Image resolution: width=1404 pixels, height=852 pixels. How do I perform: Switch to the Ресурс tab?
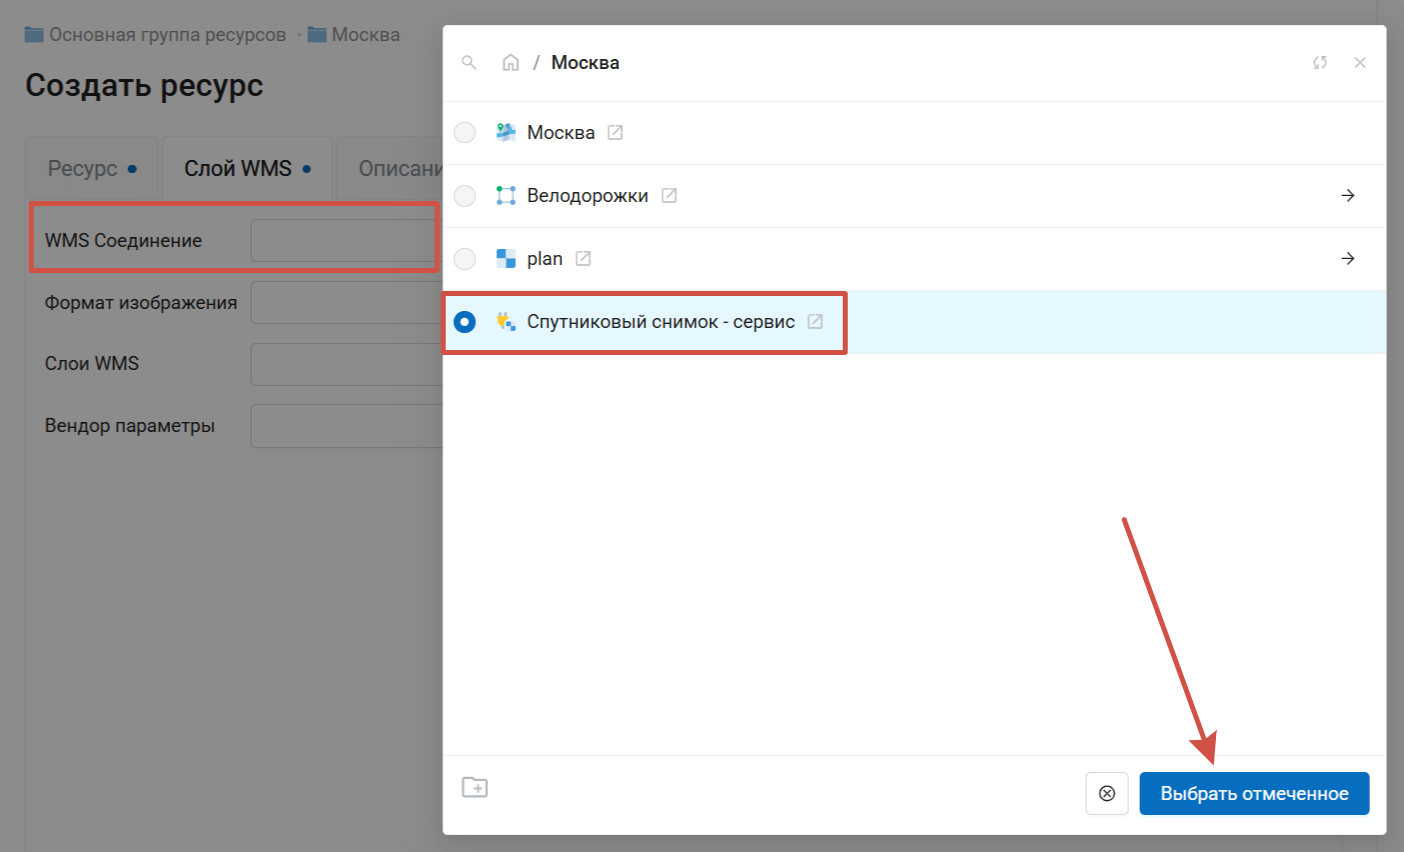[x=91, y=169]
